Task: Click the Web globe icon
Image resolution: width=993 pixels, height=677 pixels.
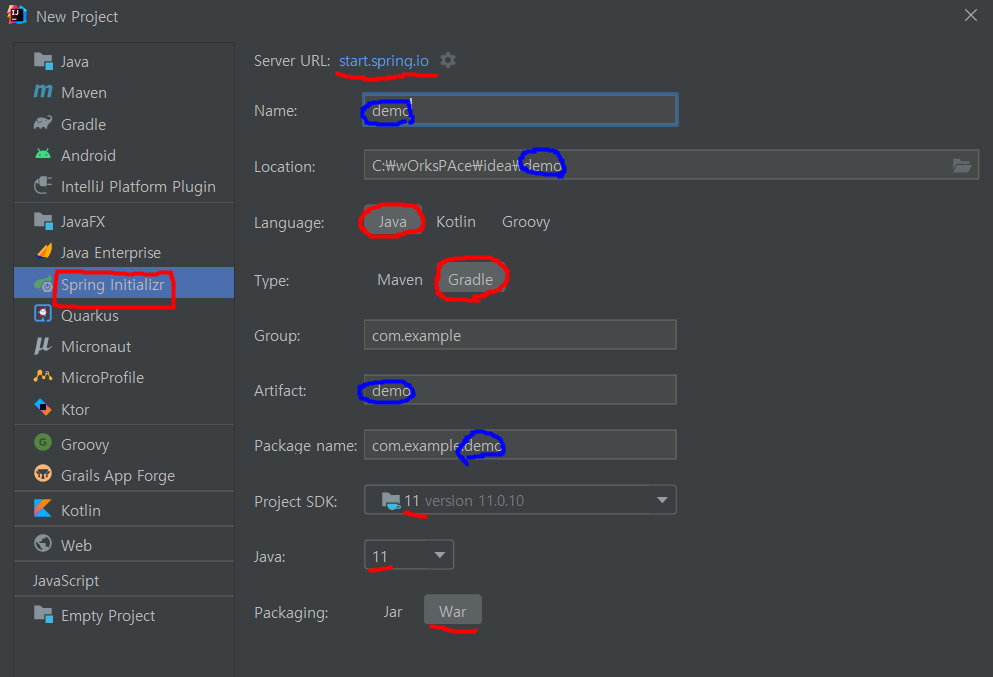Action: click(43, 543)
